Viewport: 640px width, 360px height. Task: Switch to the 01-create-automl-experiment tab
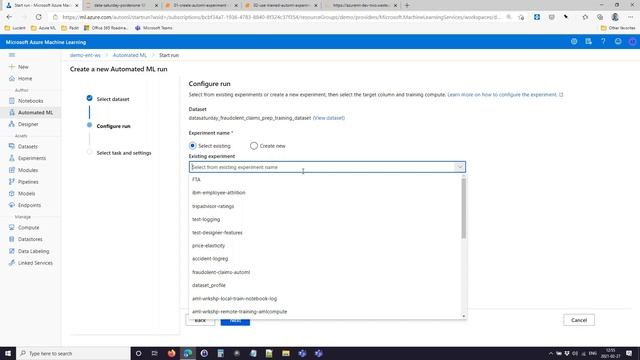pyautogui.click(x=201, y=5)
